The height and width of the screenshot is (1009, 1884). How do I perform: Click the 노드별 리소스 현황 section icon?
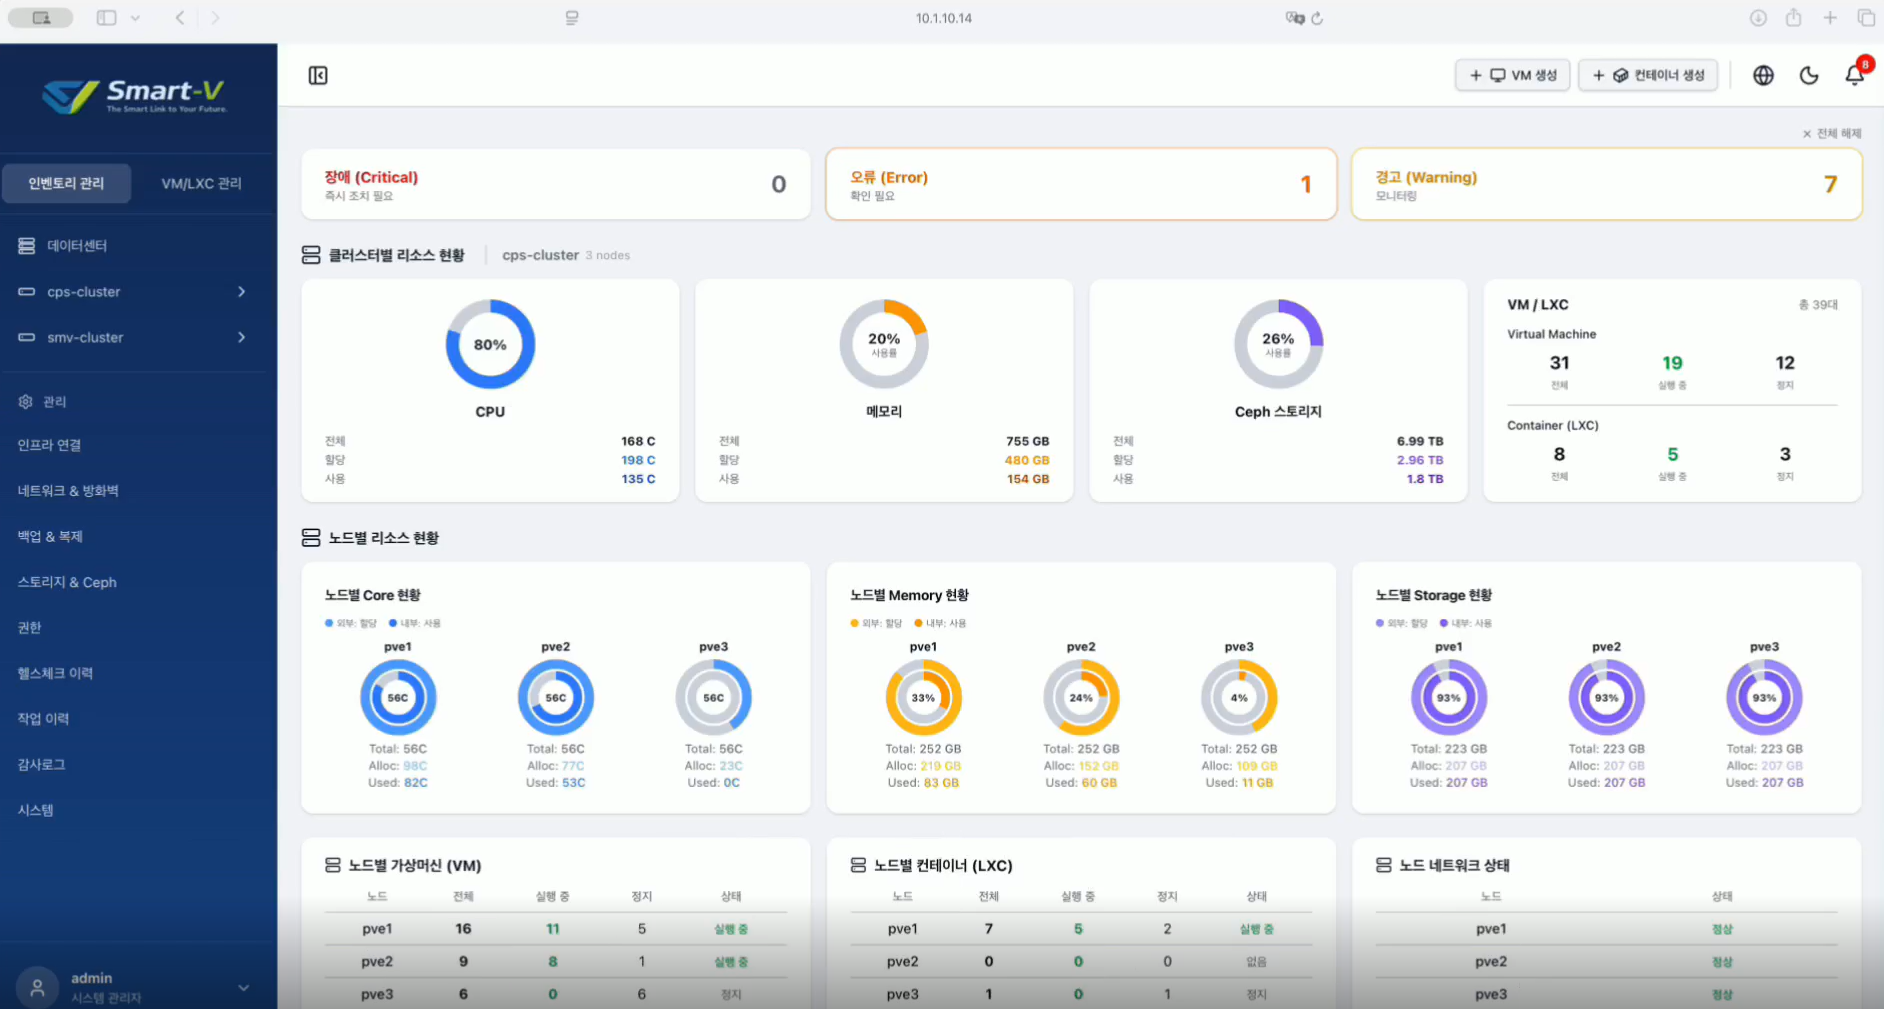(311, 538)
